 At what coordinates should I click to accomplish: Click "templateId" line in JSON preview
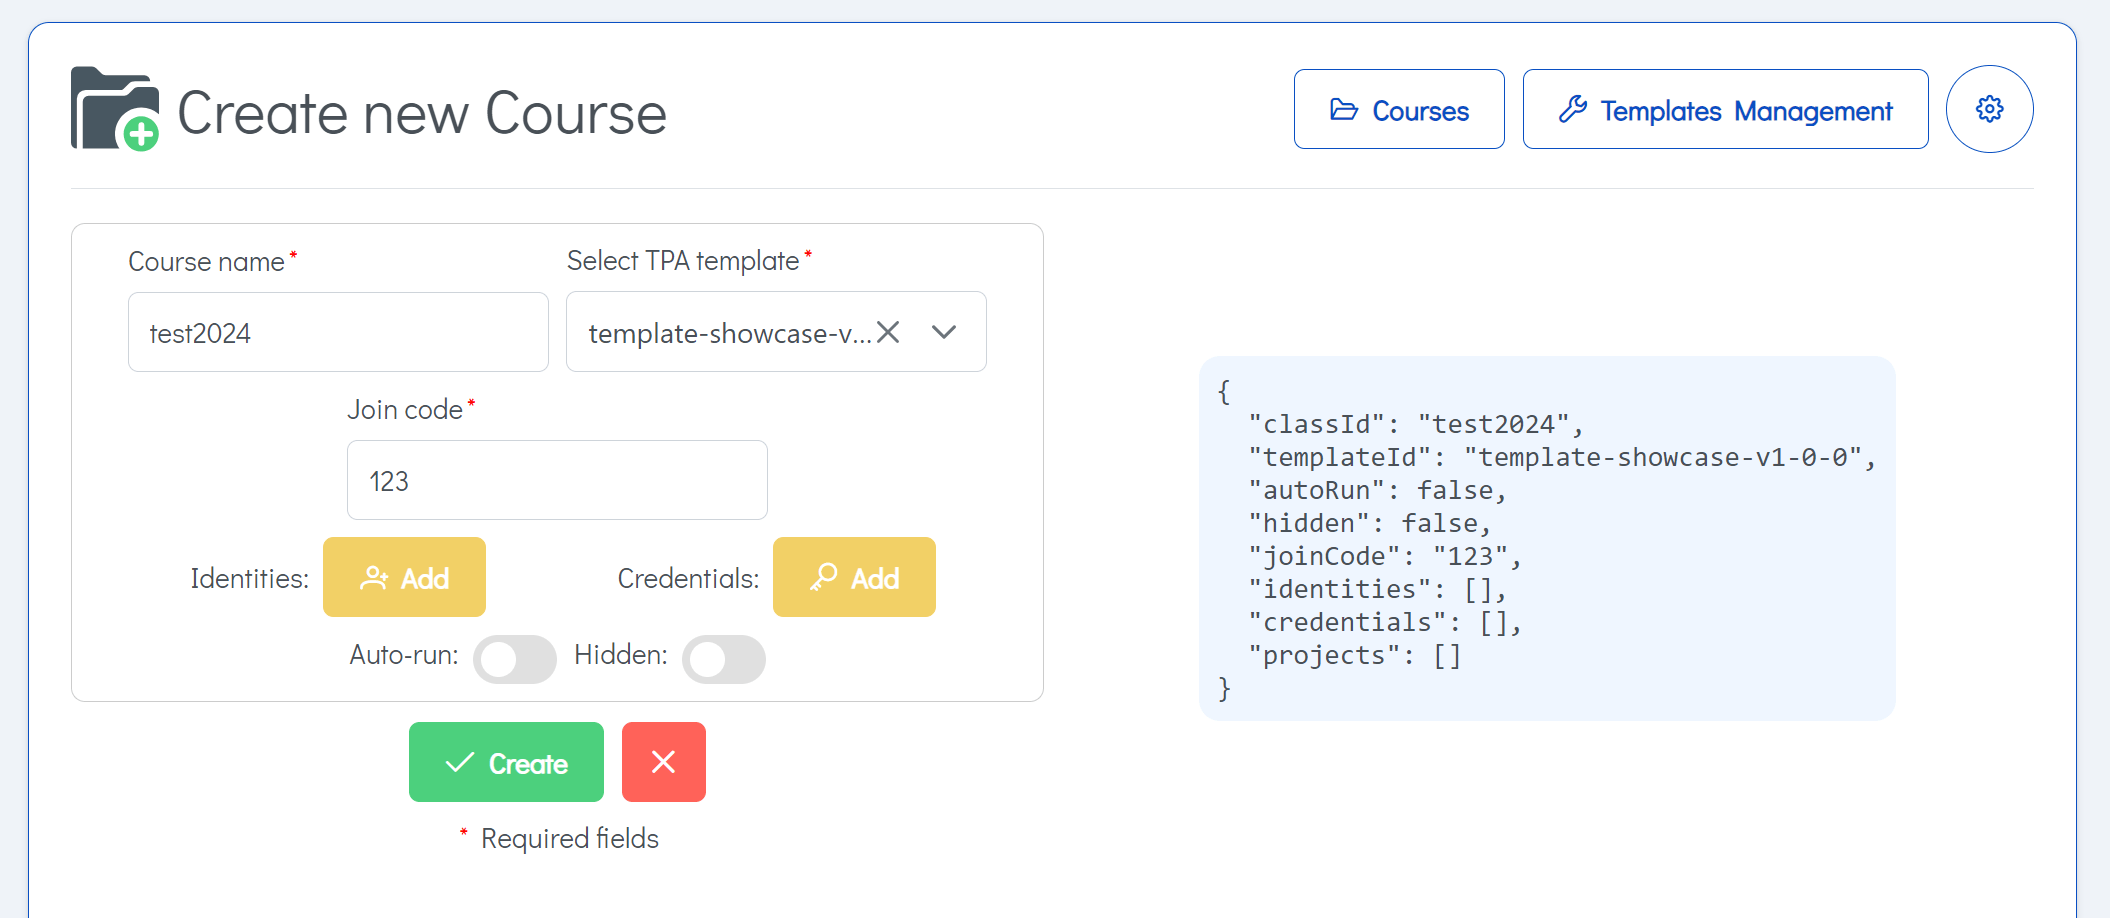point(1562,457)
